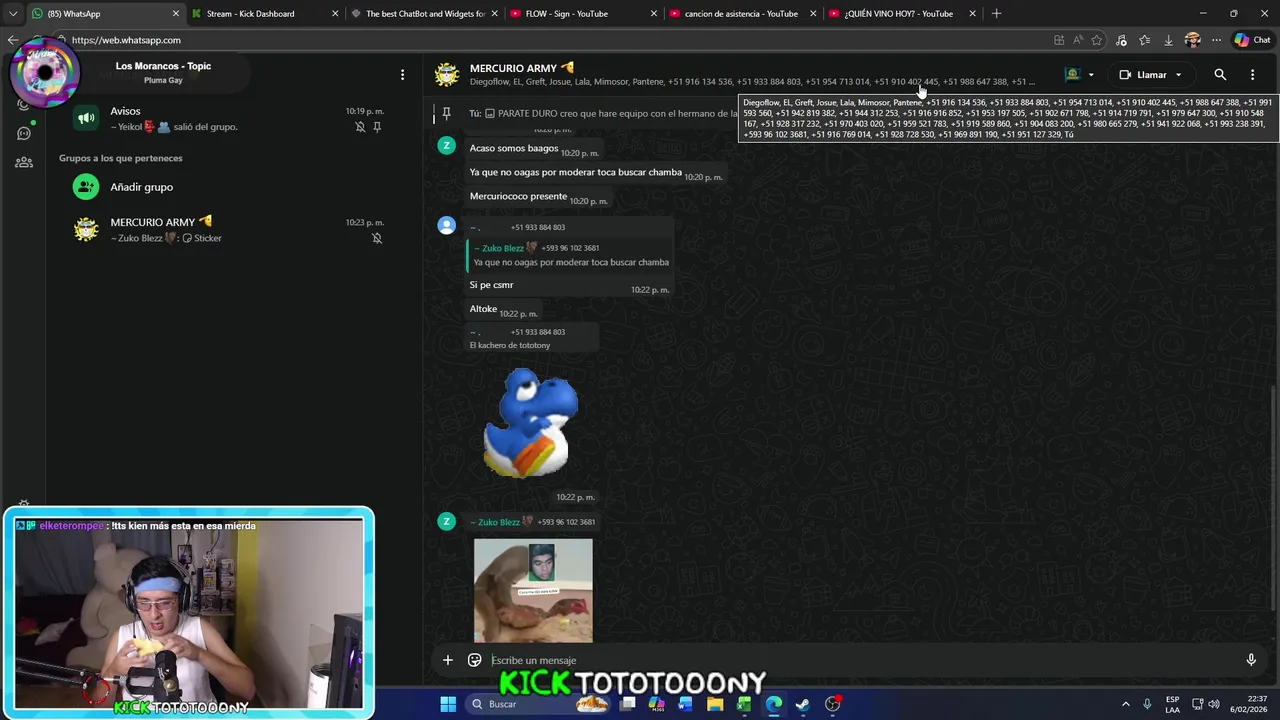Add page to favorites star icon

(1097, 40)
